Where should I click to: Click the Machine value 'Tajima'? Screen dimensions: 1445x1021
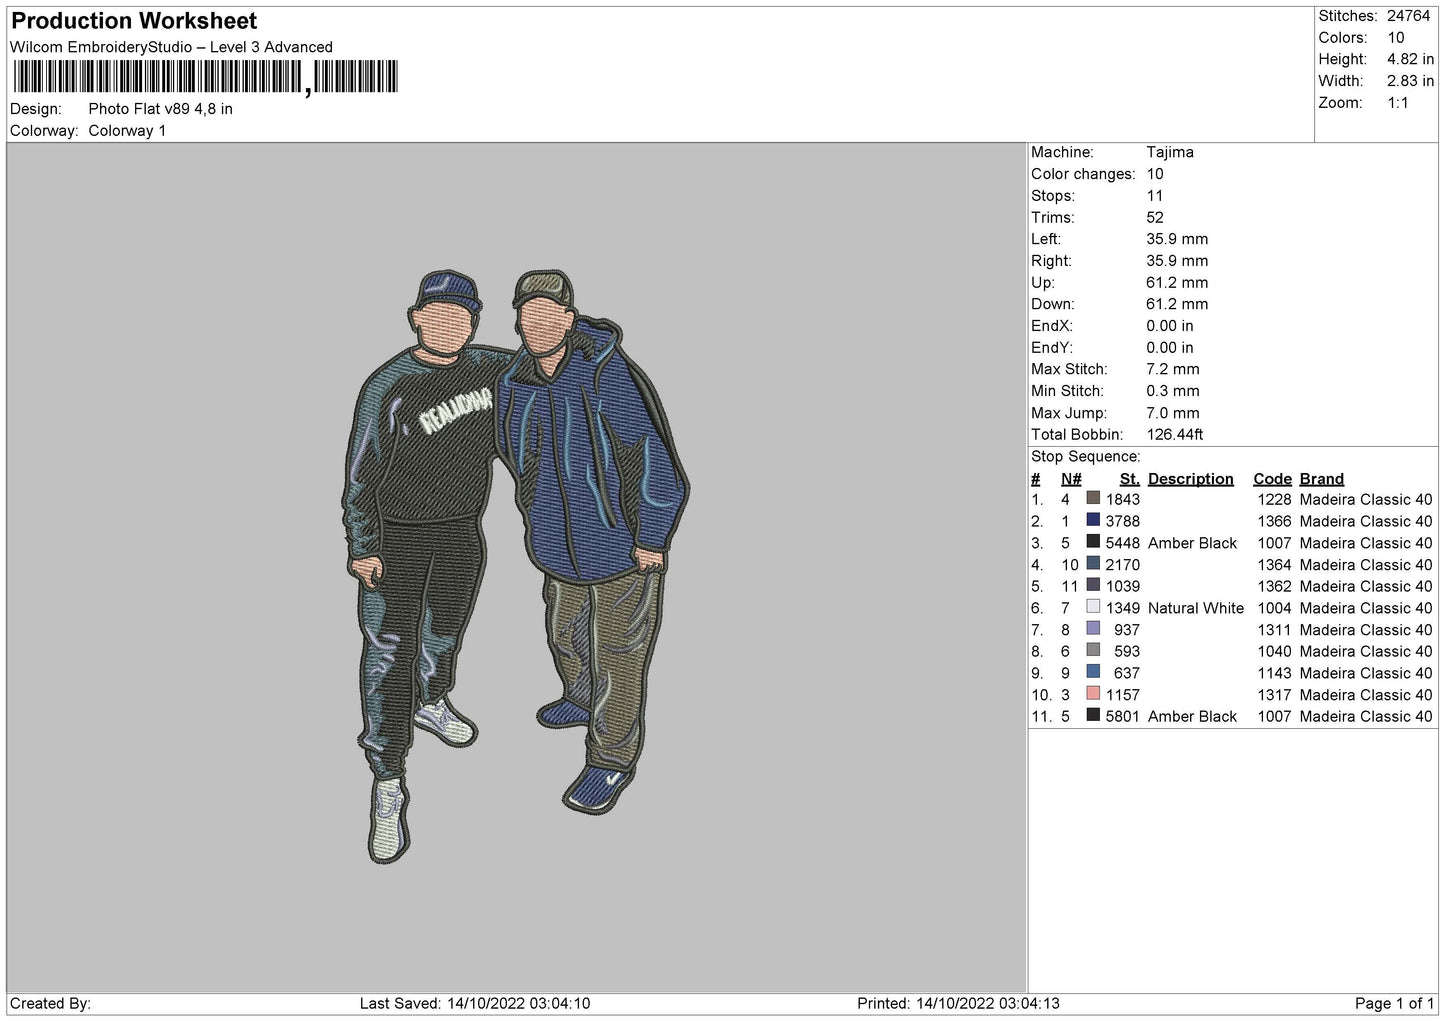pyautogui.click(x=1170, y=152)
